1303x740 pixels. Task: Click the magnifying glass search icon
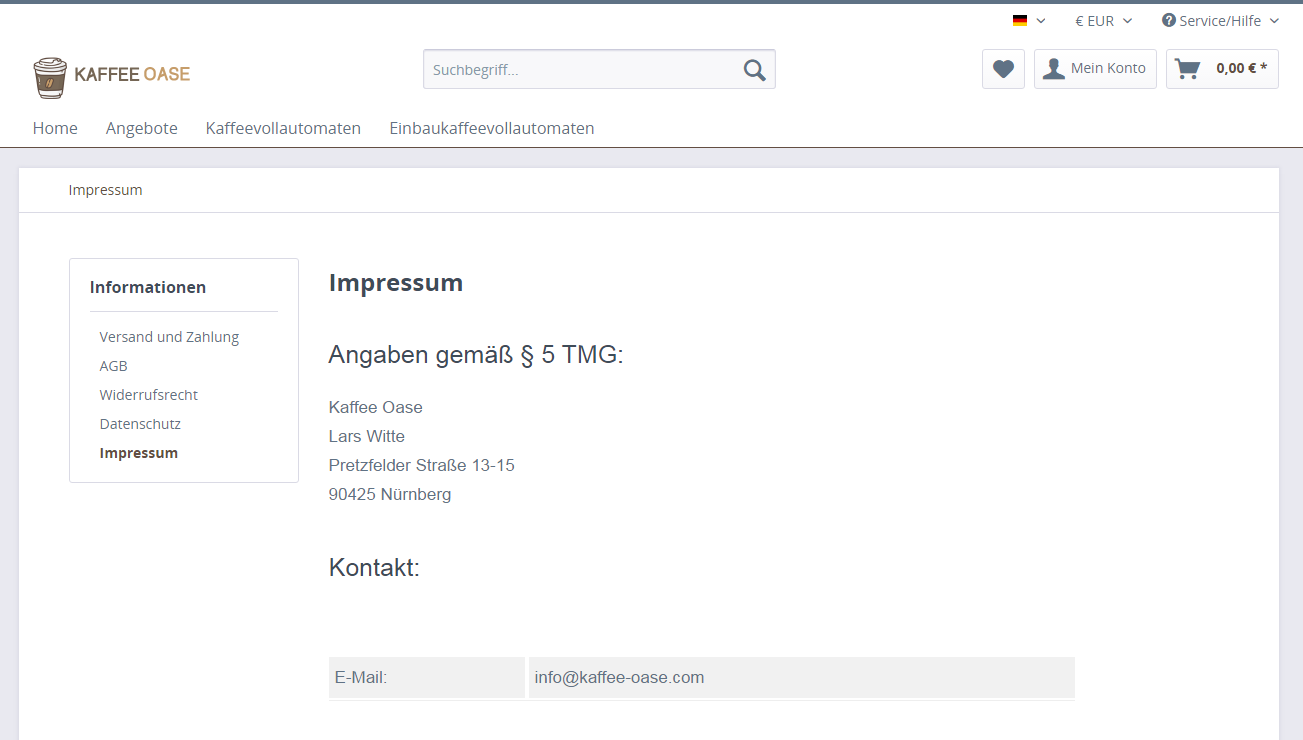pyautogui.click(x=755, y=70)
